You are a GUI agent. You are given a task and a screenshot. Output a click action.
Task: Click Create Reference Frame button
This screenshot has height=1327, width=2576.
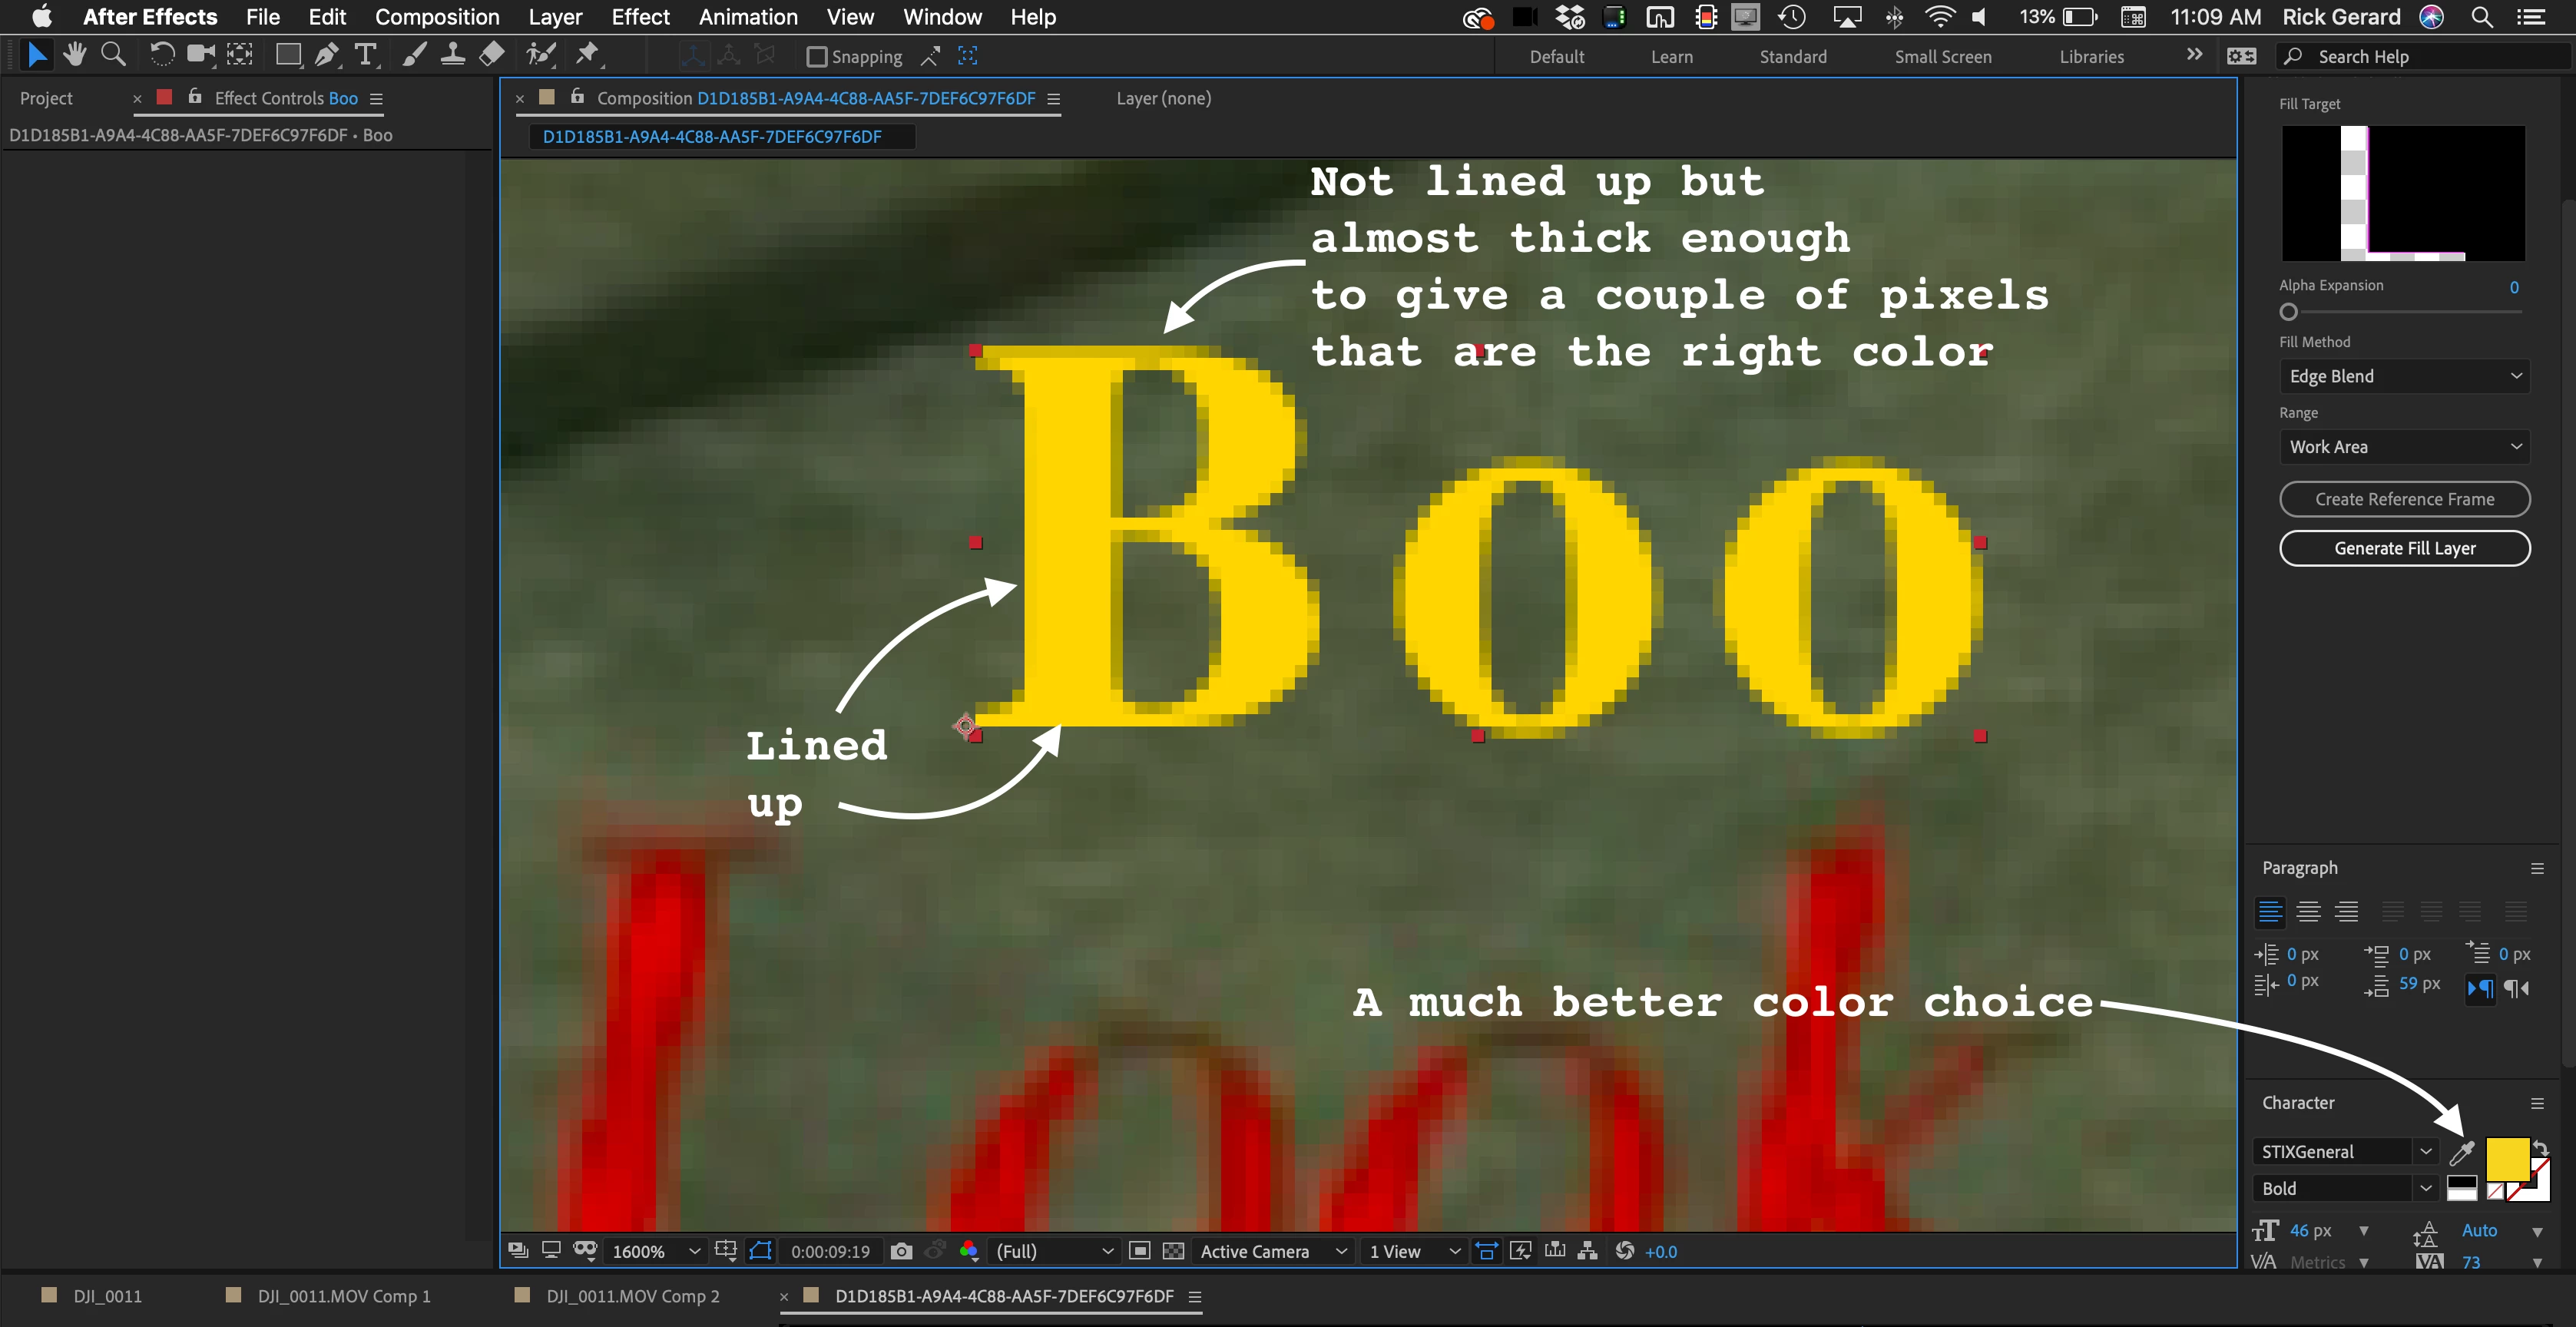[2404, 499]
